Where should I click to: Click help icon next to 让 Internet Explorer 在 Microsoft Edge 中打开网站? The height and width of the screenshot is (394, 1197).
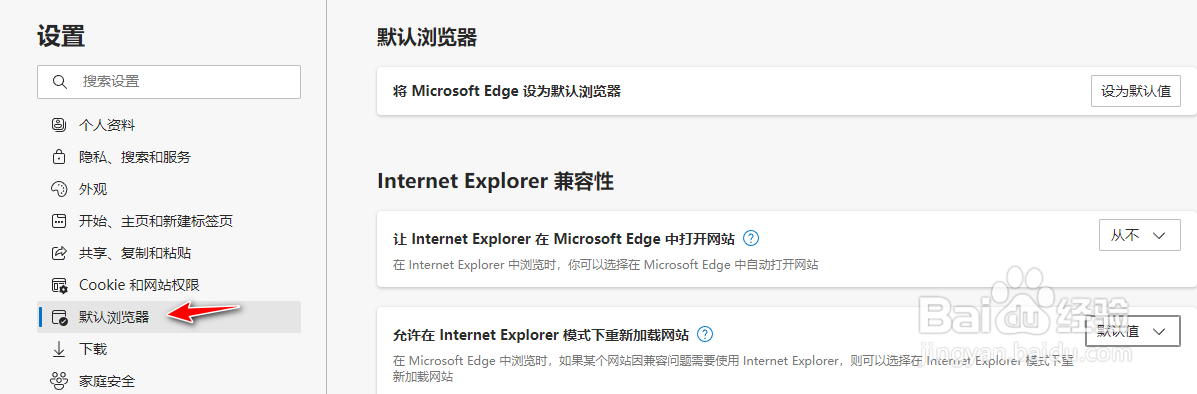(751, 238)
